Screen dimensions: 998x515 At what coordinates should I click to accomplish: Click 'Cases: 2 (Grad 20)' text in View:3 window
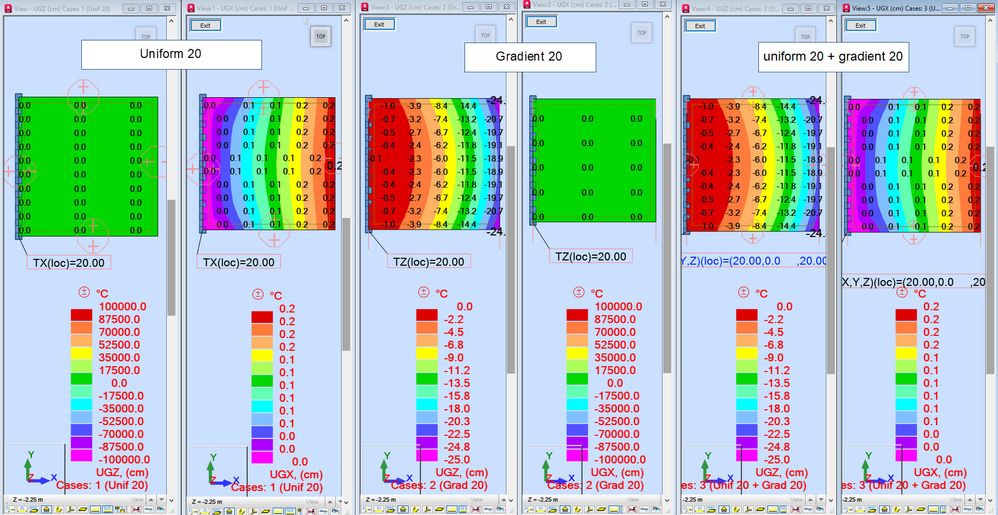pos(438,485)
